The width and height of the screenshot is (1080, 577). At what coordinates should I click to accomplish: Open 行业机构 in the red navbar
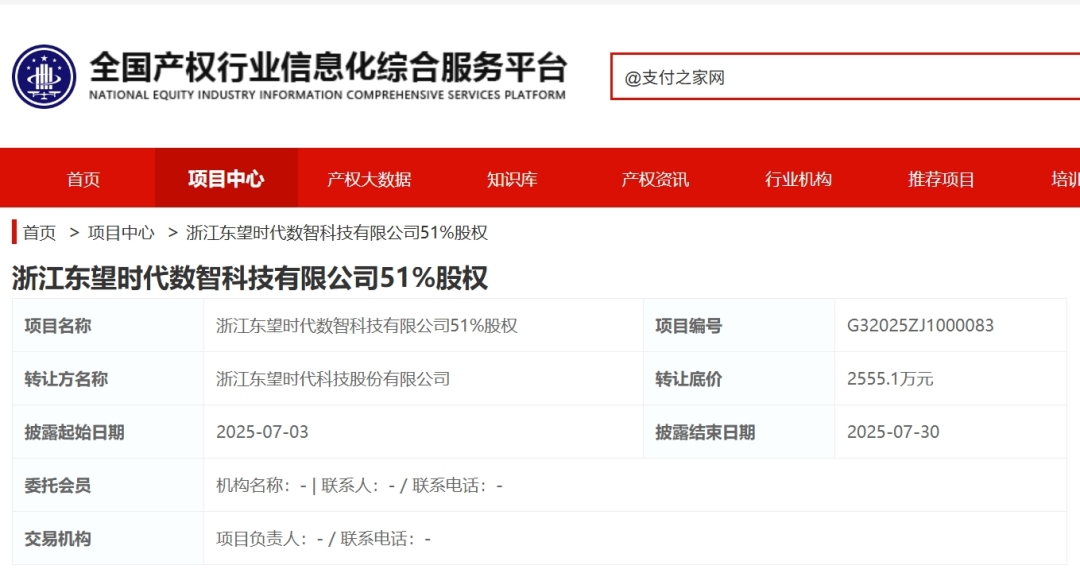[x=798, y=179]
